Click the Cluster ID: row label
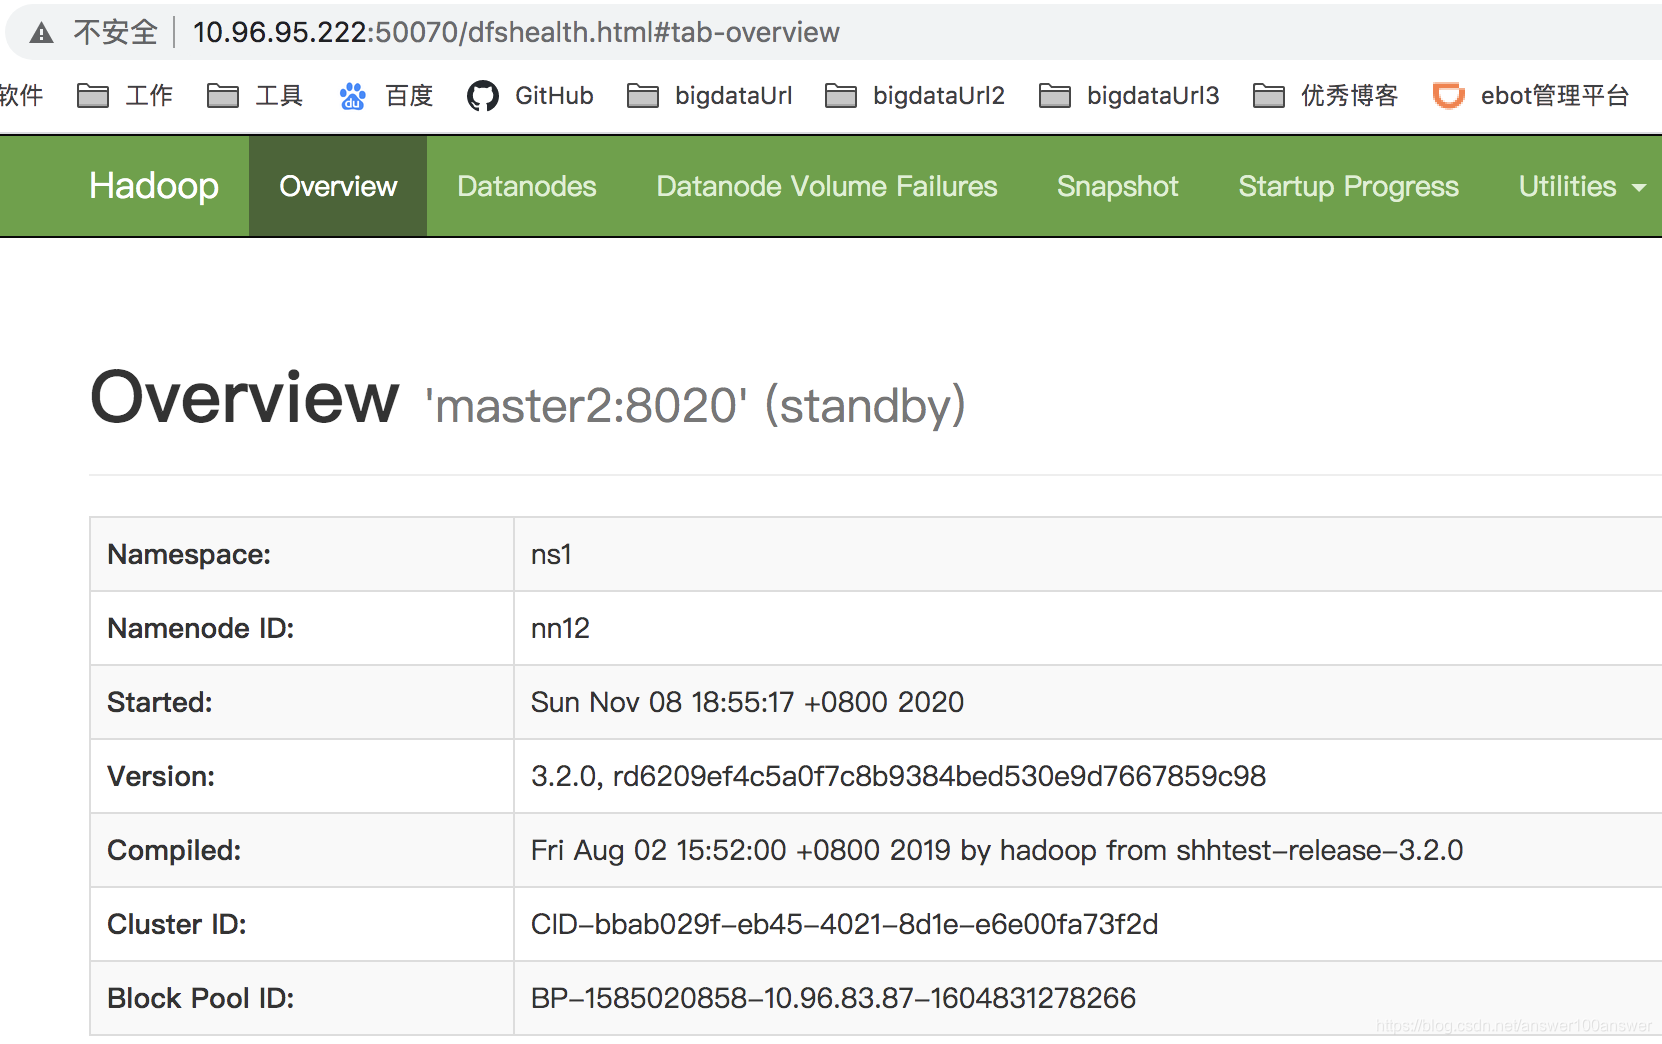This screenshot has height=1044, width=1662. pyautogui.click(x=177, y=924)
